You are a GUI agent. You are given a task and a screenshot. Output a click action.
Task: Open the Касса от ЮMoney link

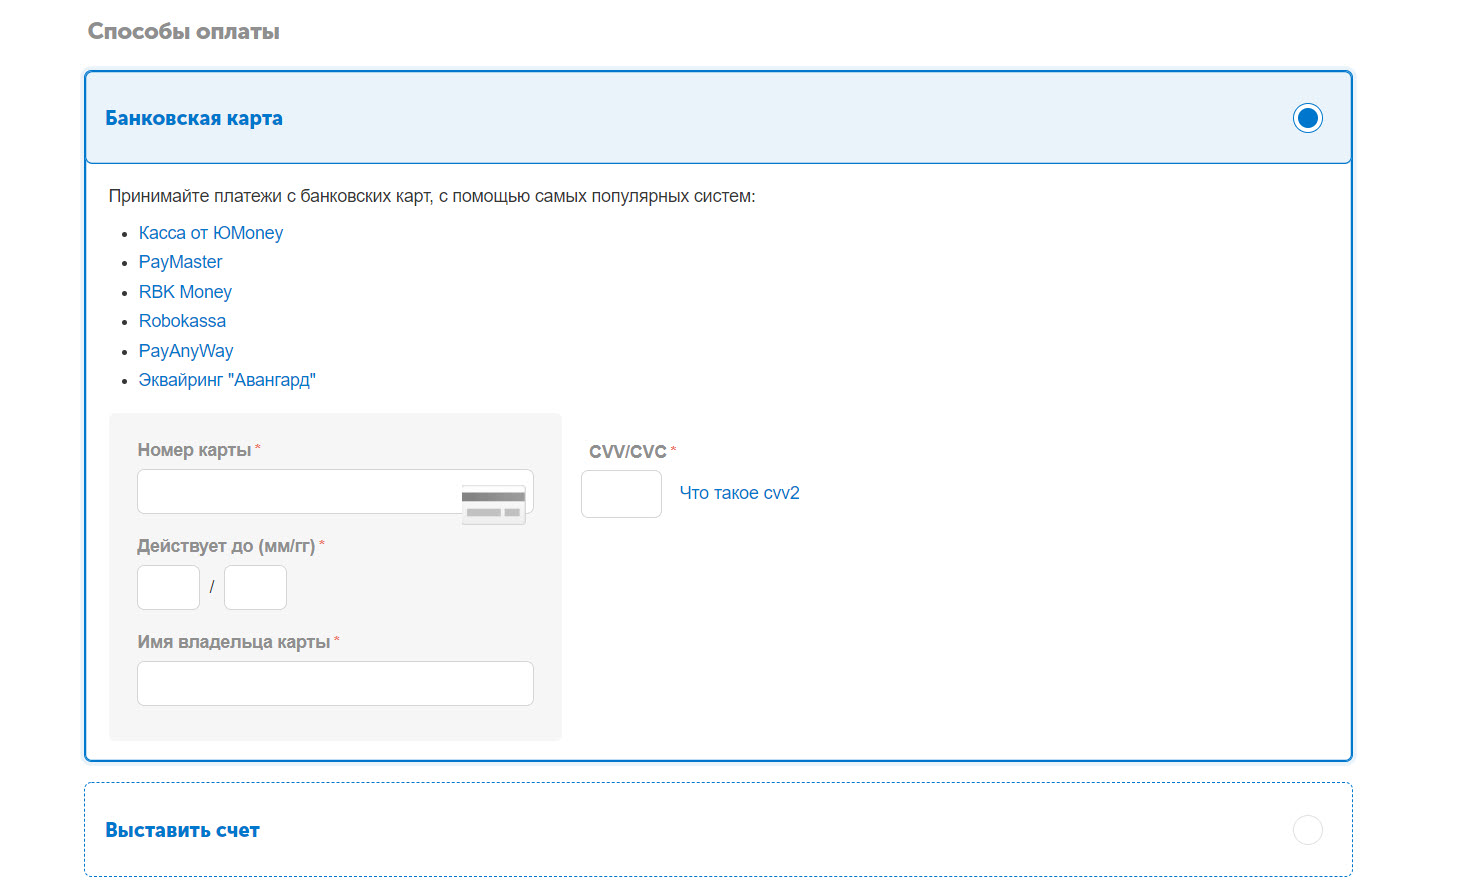(210, 233)
